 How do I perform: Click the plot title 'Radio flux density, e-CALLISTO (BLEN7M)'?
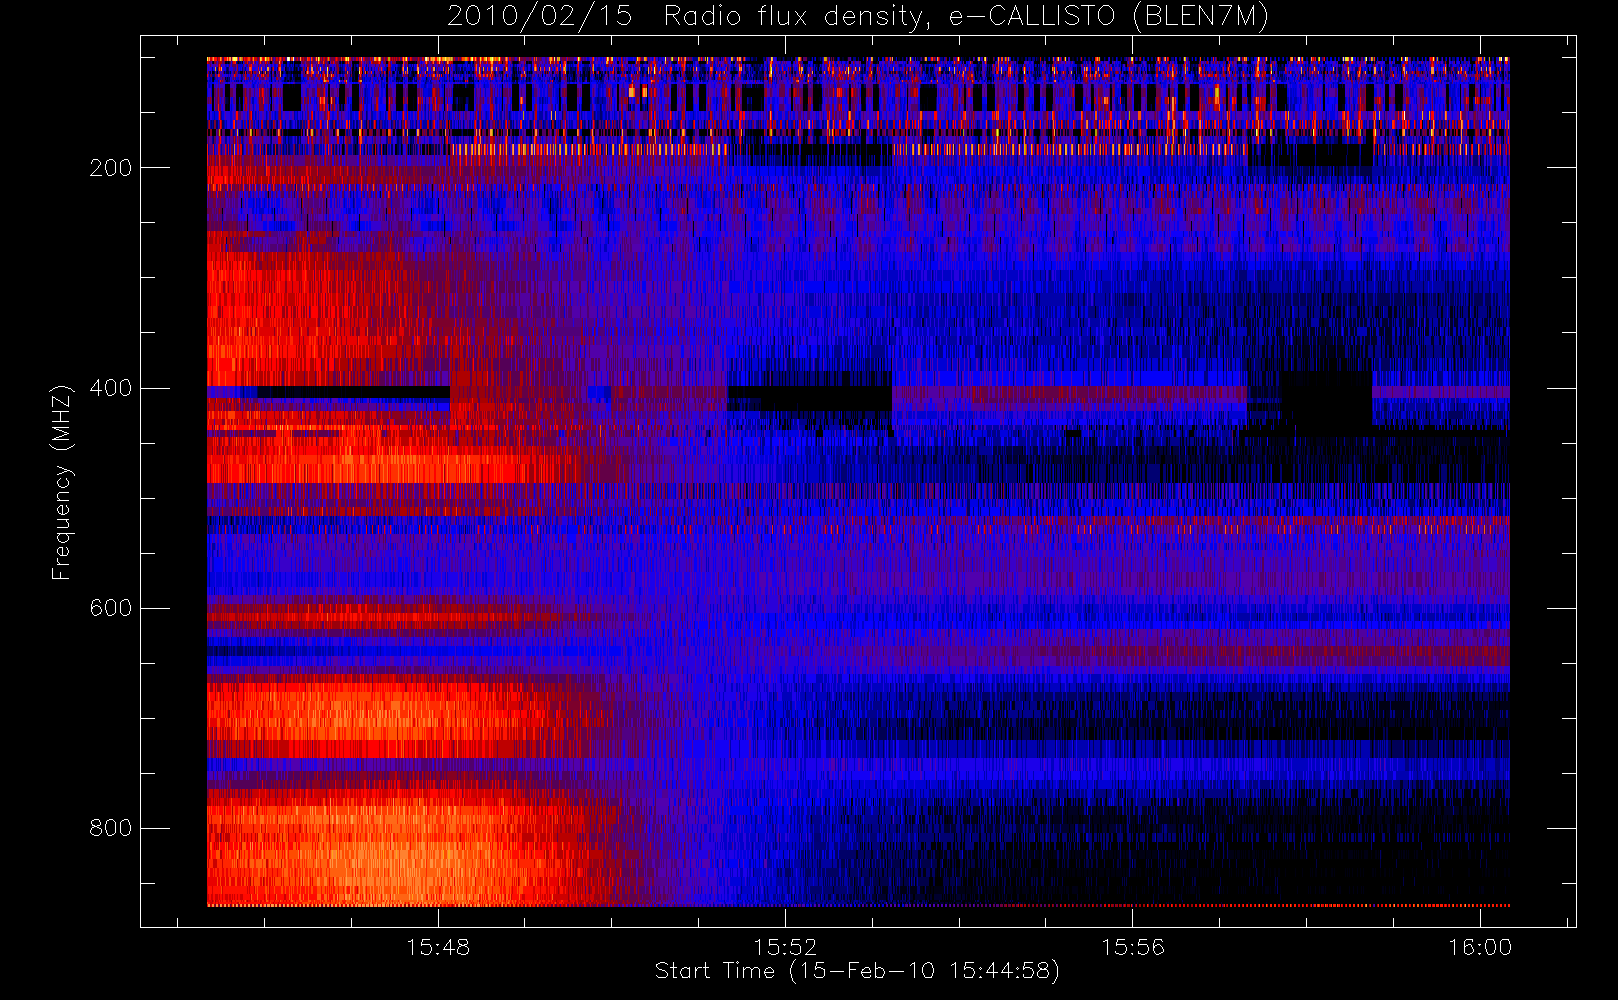click(x=966, y=17)
